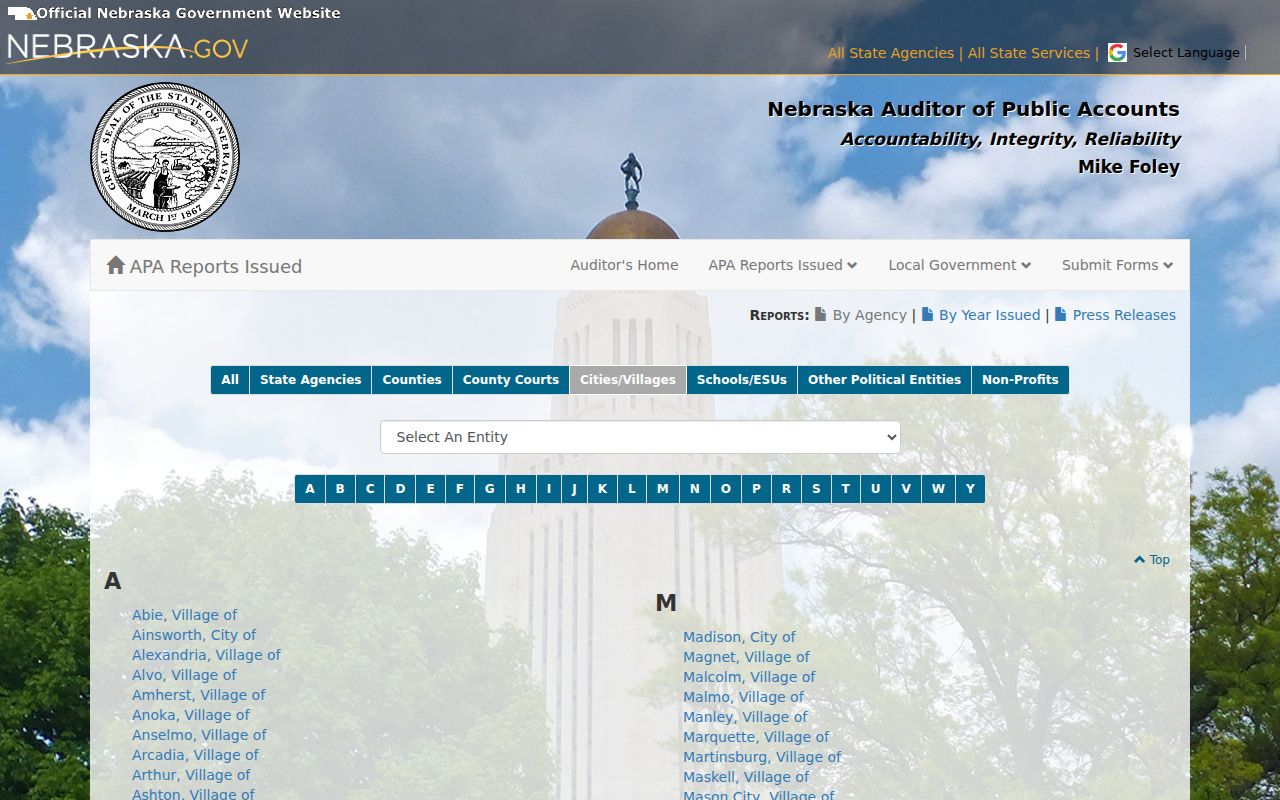1280x800 pixels.
Task: Jump to letter H
Action: tap(521, 489)
